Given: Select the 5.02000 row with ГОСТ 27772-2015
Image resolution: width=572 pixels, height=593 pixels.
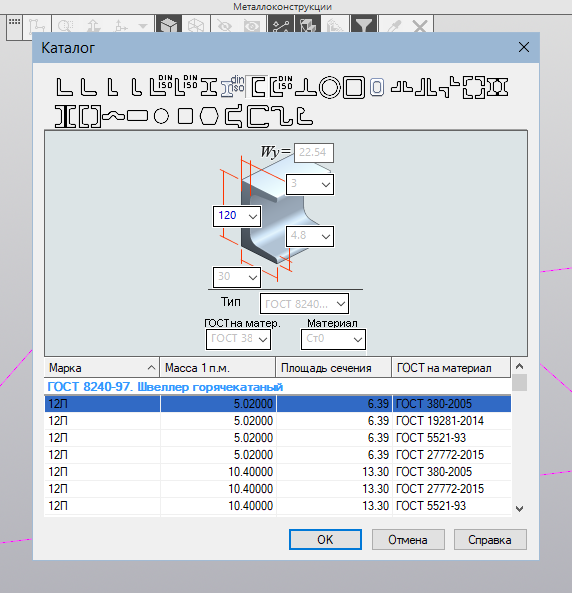Looking at the screenshot, I should [x=278, y=455].
